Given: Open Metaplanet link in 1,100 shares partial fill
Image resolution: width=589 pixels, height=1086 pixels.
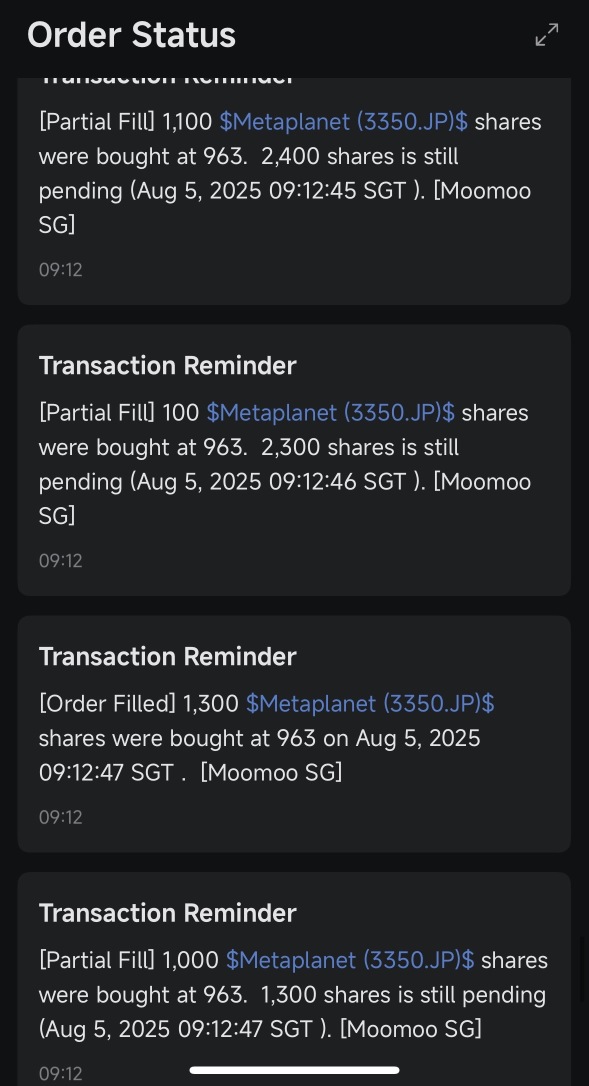Looking at the screenshot, I should [x=343, y=122].
